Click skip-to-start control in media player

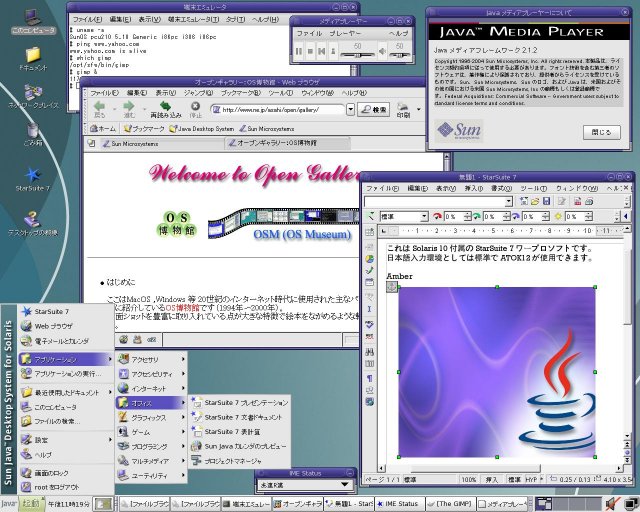(322, 51)
